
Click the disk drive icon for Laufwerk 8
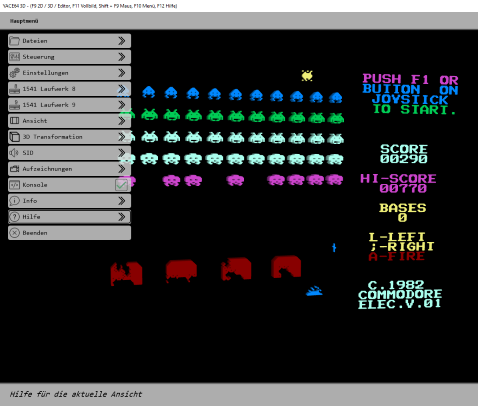(x=14, y=89)
